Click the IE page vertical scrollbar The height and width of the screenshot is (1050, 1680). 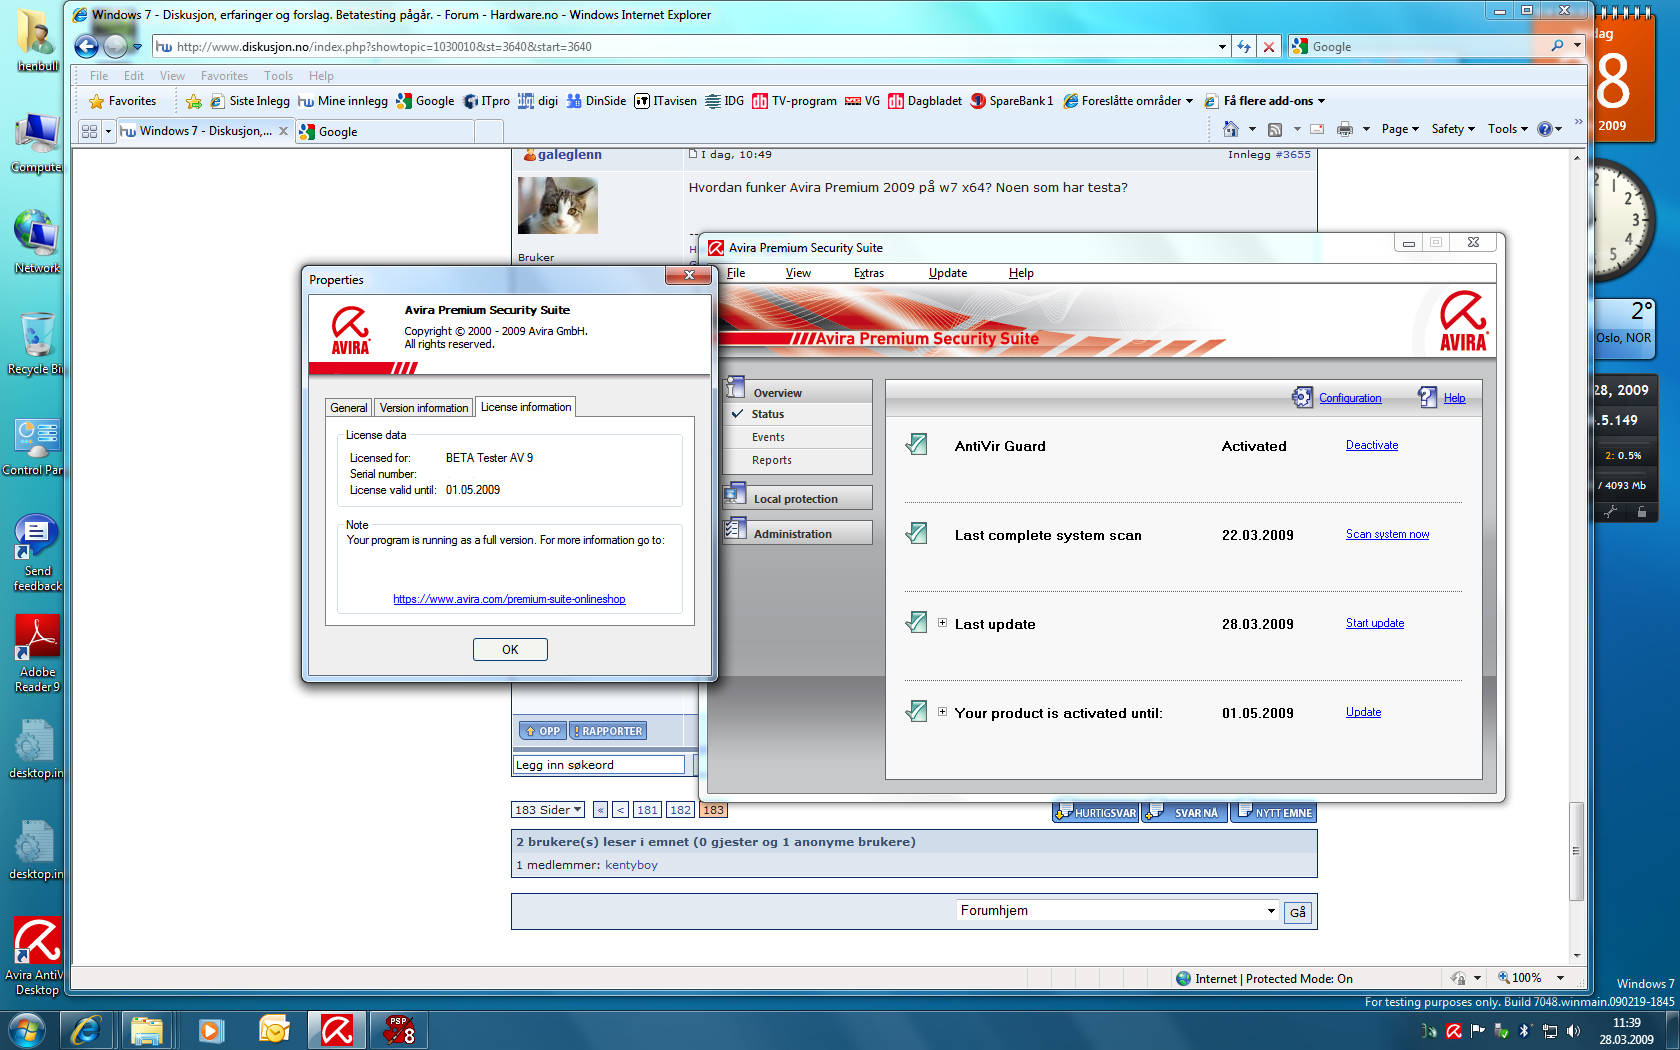pyautogui.click(x=1577, y=850)
